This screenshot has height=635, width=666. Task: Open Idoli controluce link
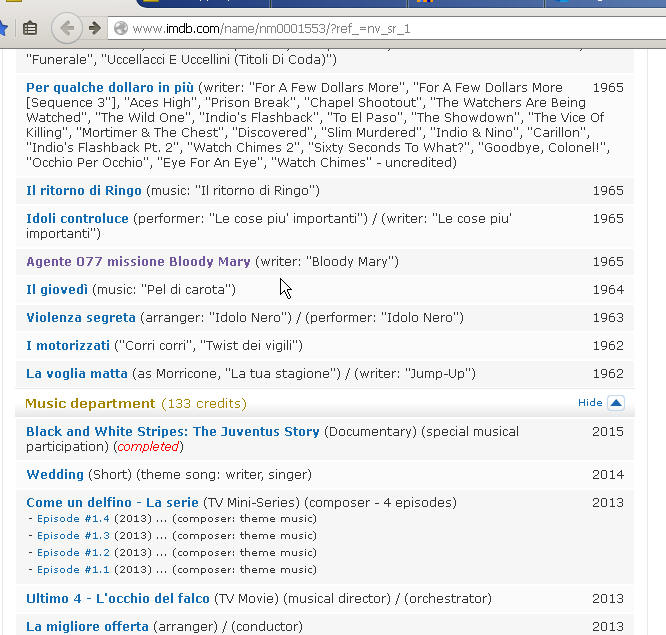click(77, 218)
